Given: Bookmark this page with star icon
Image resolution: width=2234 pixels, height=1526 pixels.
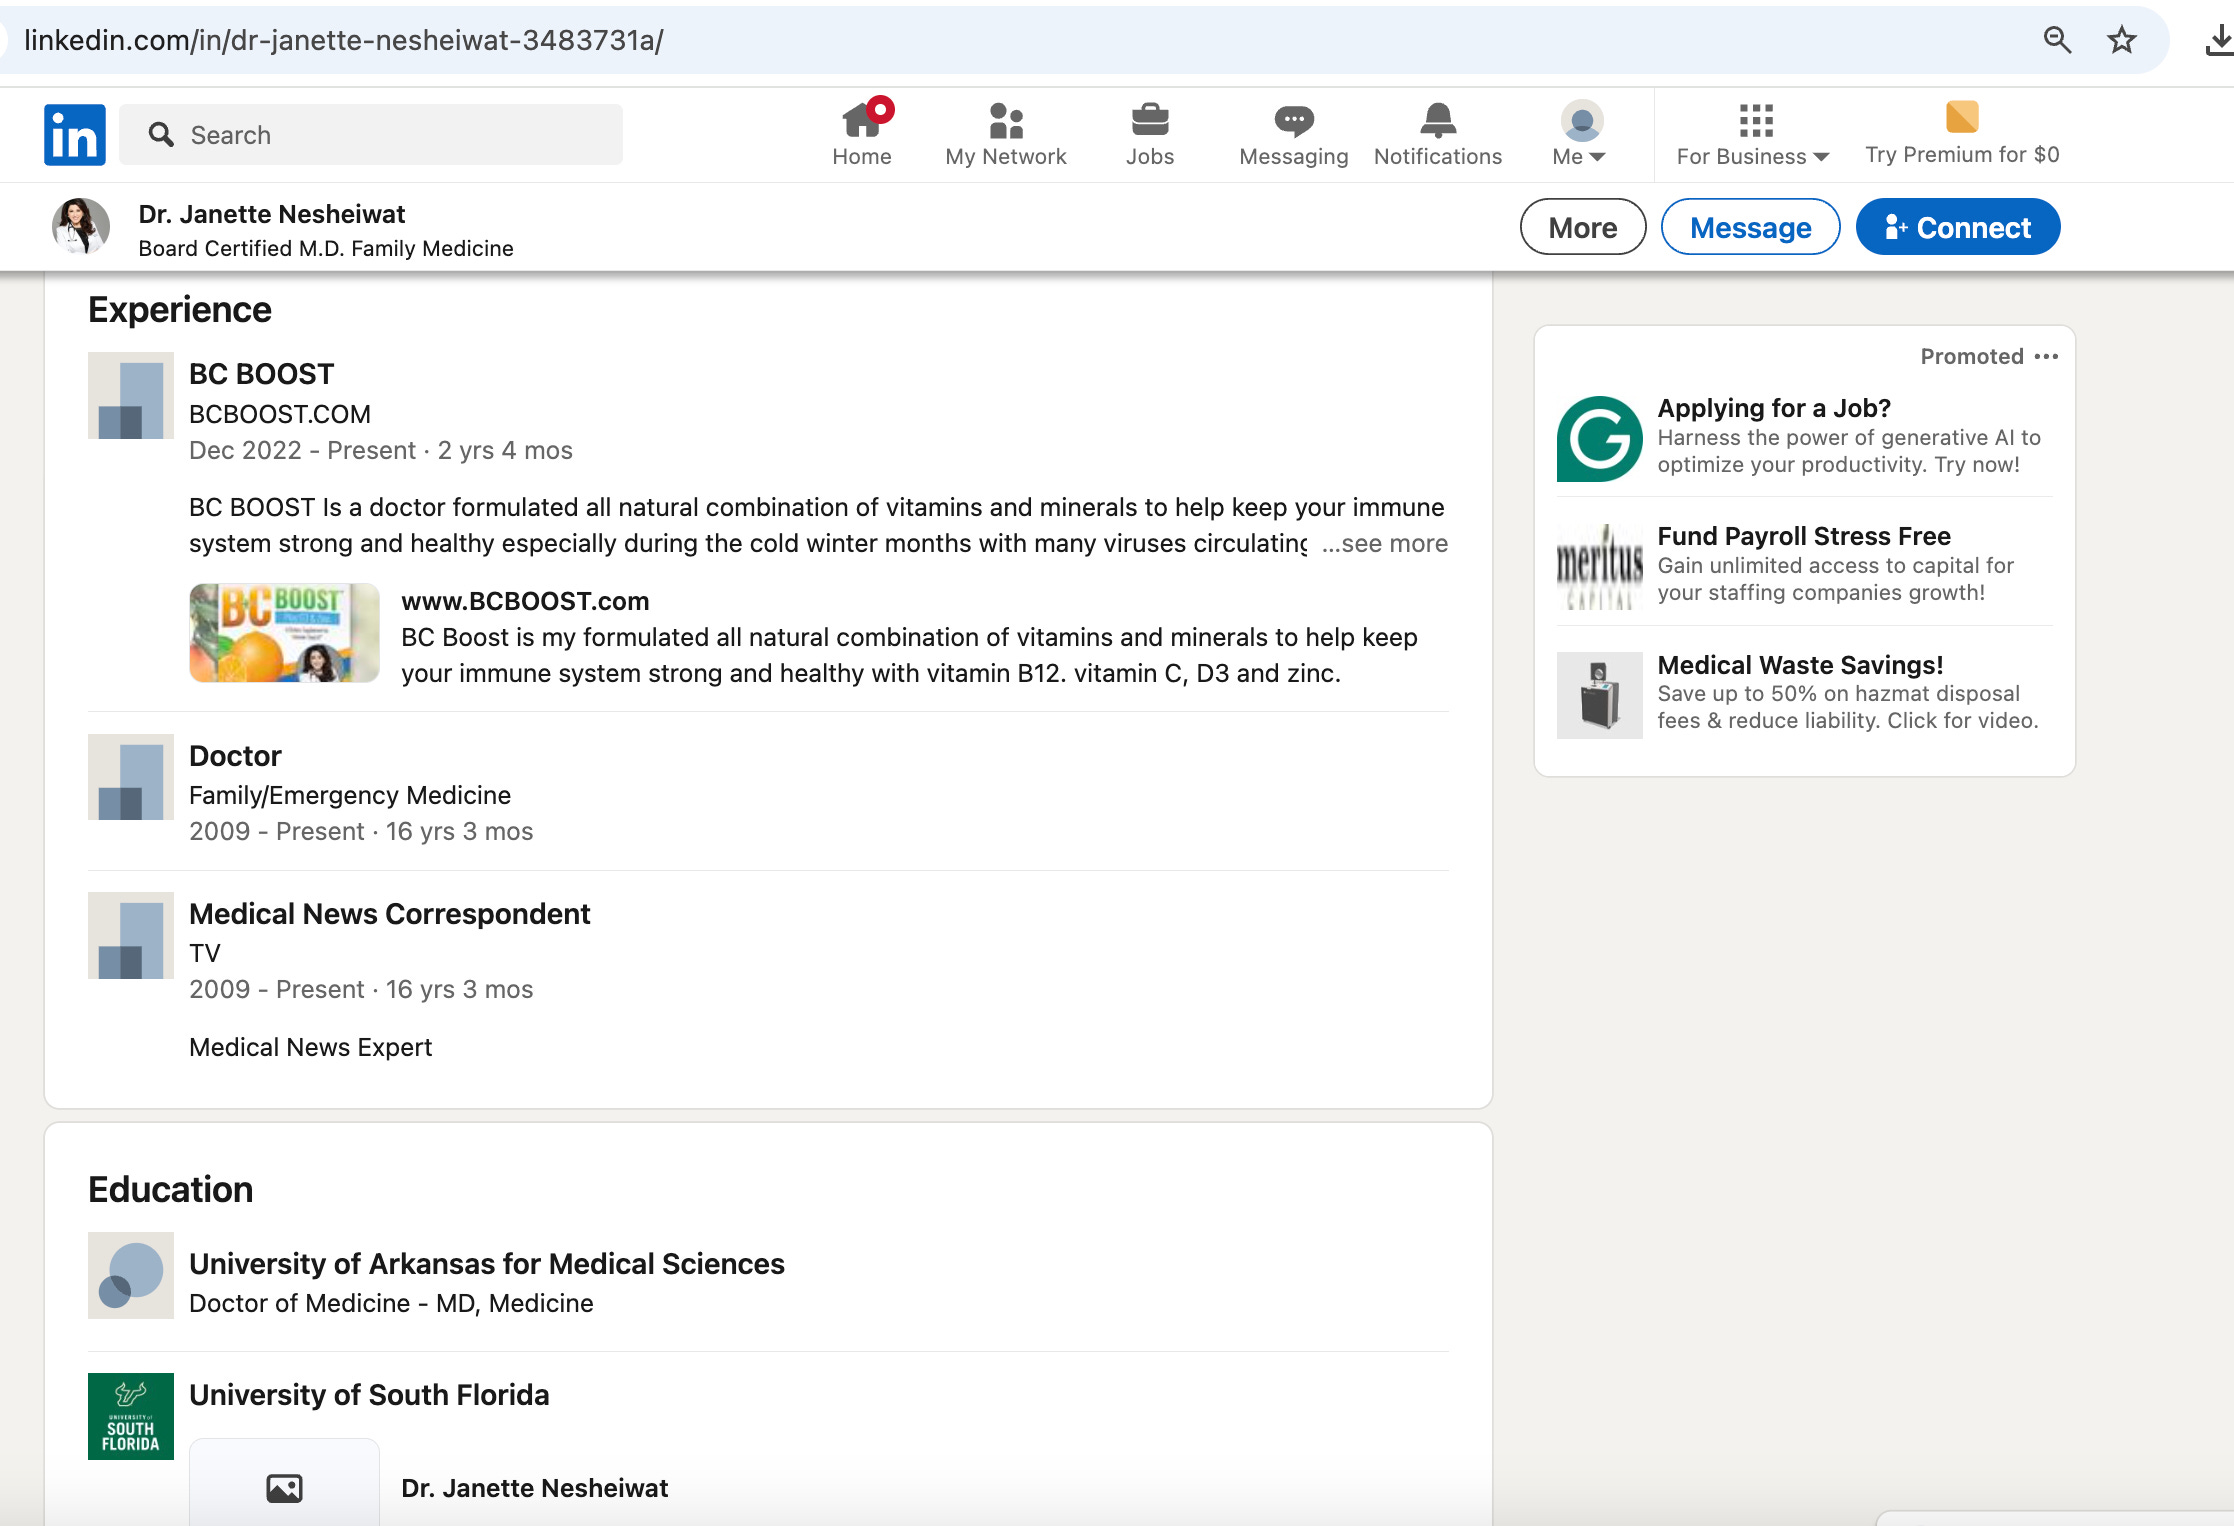Looking at the screenshot, I should pos(2121,40).
